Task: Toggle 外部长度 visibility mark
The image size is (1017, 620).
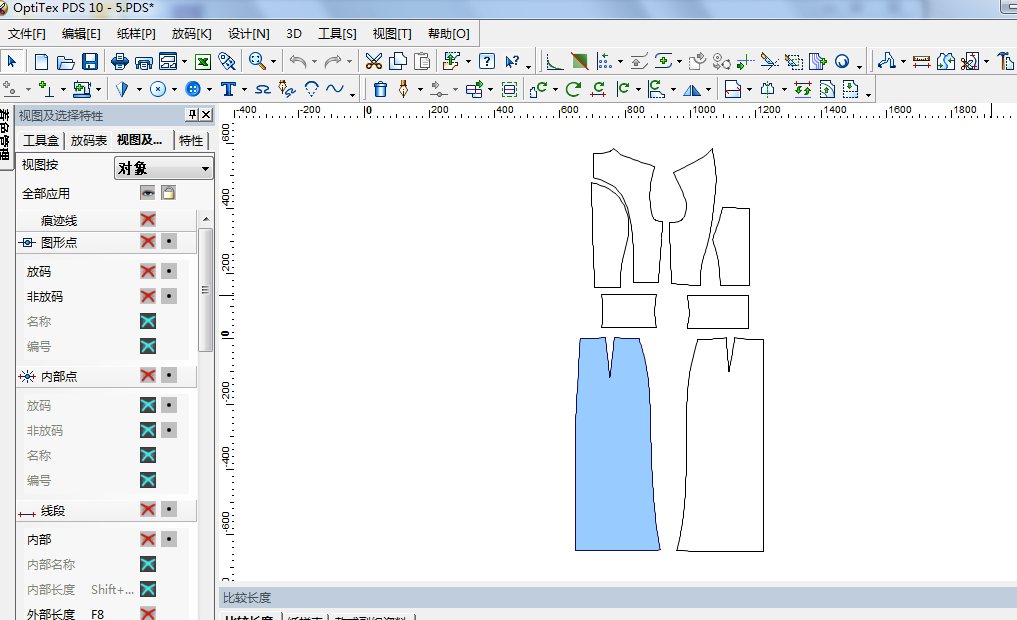Action: coord(148,614)
